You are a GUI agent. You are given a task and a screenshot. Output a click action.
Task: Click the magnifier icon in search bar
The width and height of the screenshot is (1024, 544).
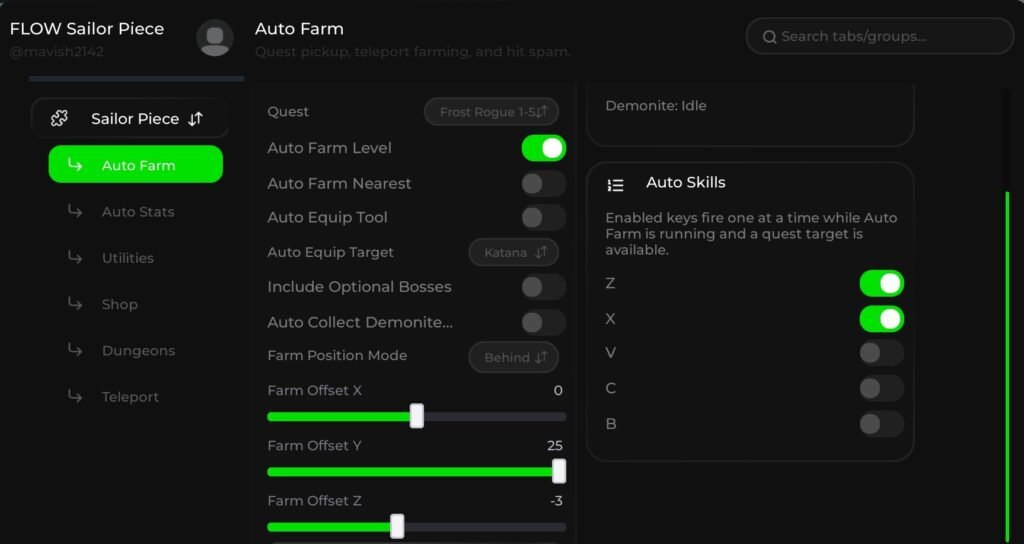(x=769, y=37)
